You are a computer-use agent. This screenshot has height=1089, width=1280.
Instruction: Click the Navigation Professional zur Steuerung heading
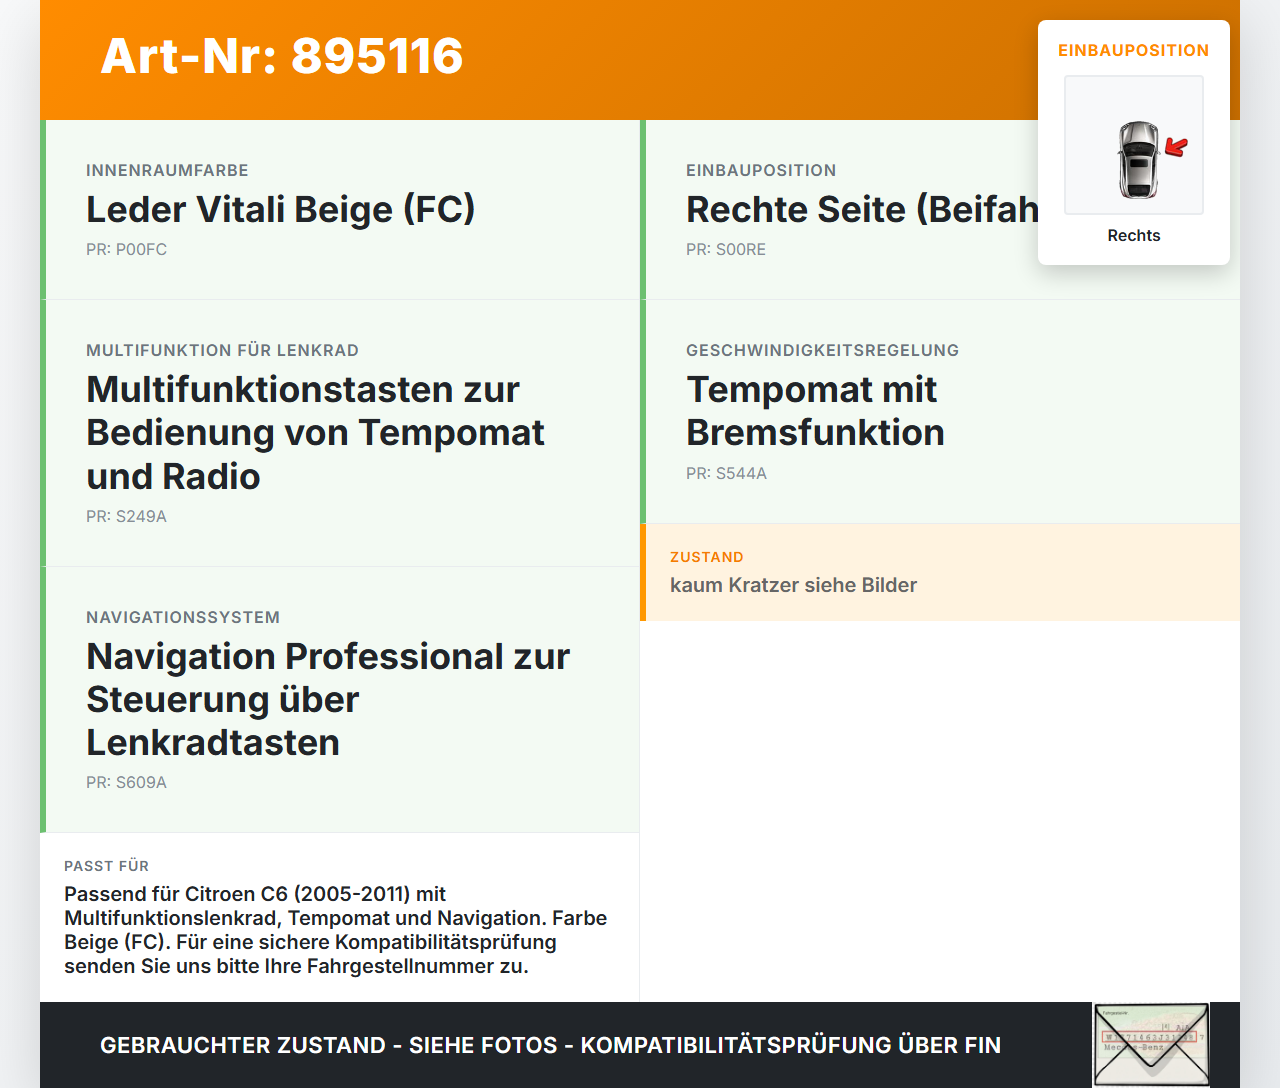(x=328, y=699)
